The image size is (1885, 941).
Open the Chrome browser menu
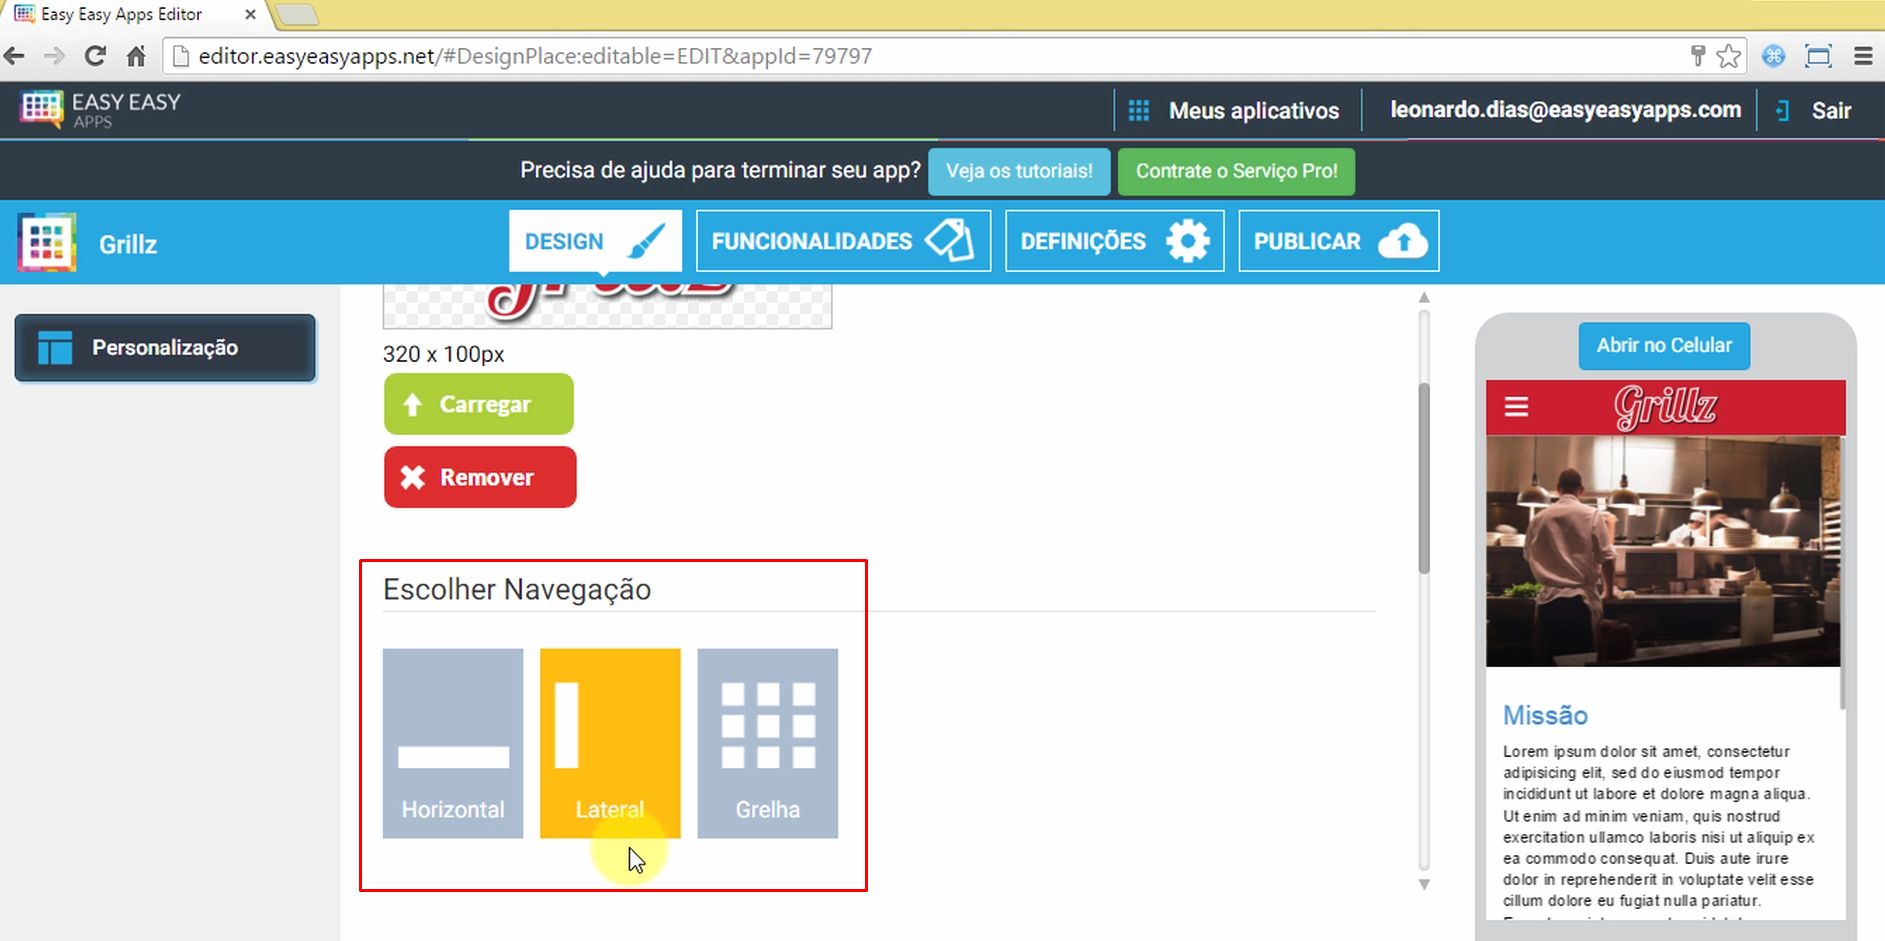(1864, 56)
